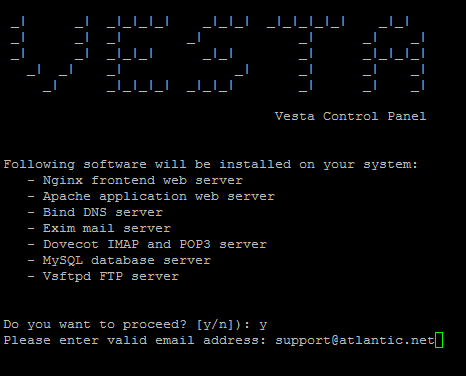
Task: Click the ASCII art letter E
Action: pyautogui.click(x=138, y=54)
